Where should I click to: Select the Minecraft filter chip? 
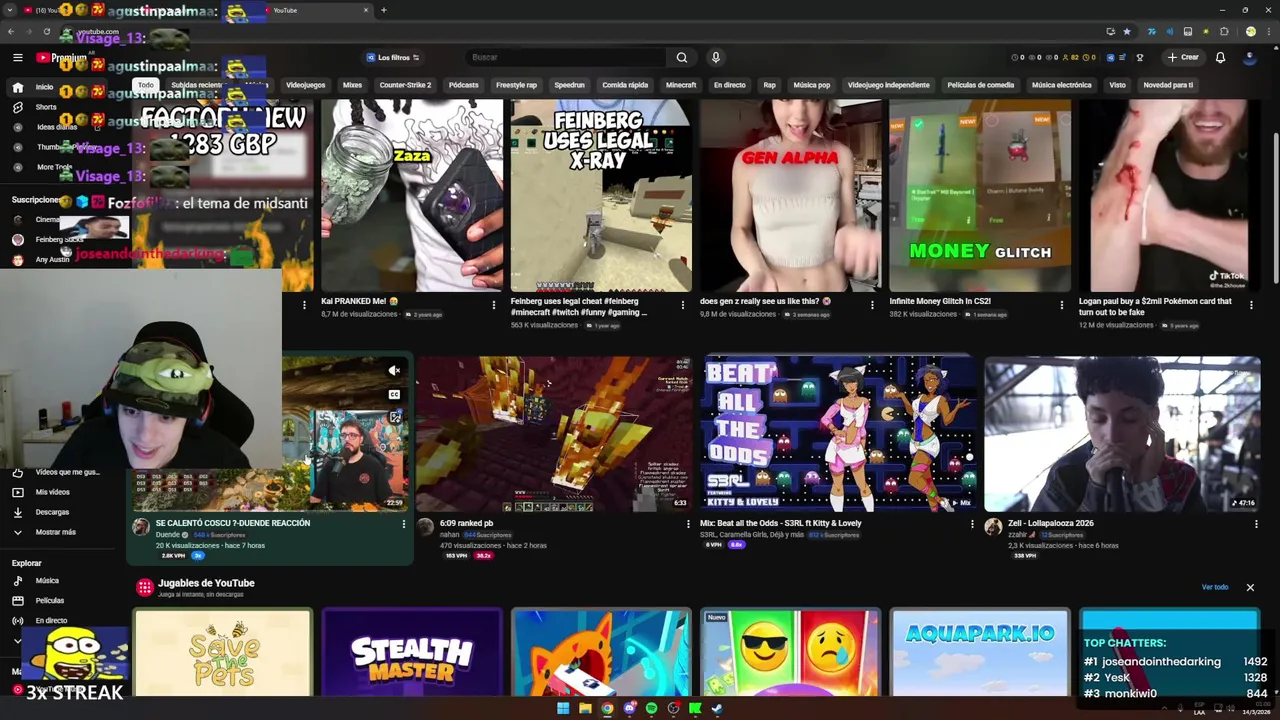tap(681, 85)
